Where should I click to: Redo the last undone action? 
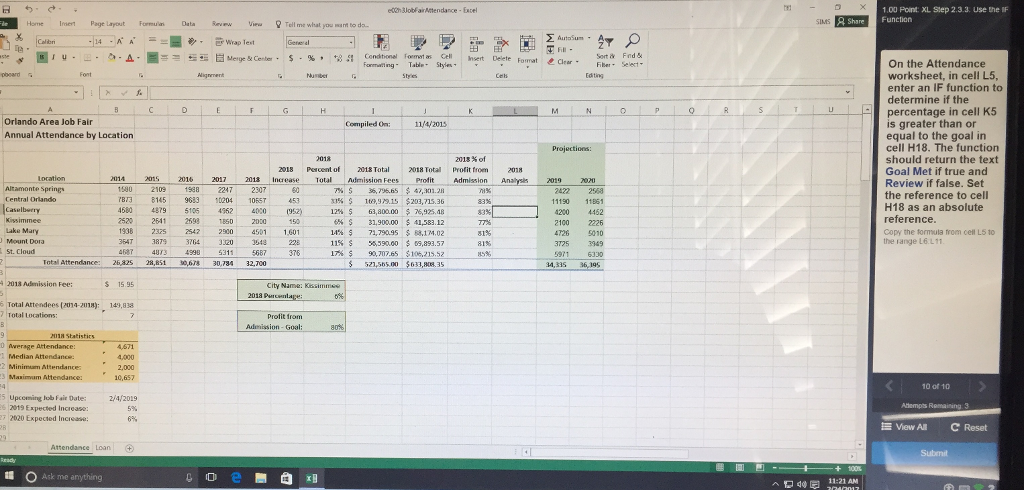50,10
